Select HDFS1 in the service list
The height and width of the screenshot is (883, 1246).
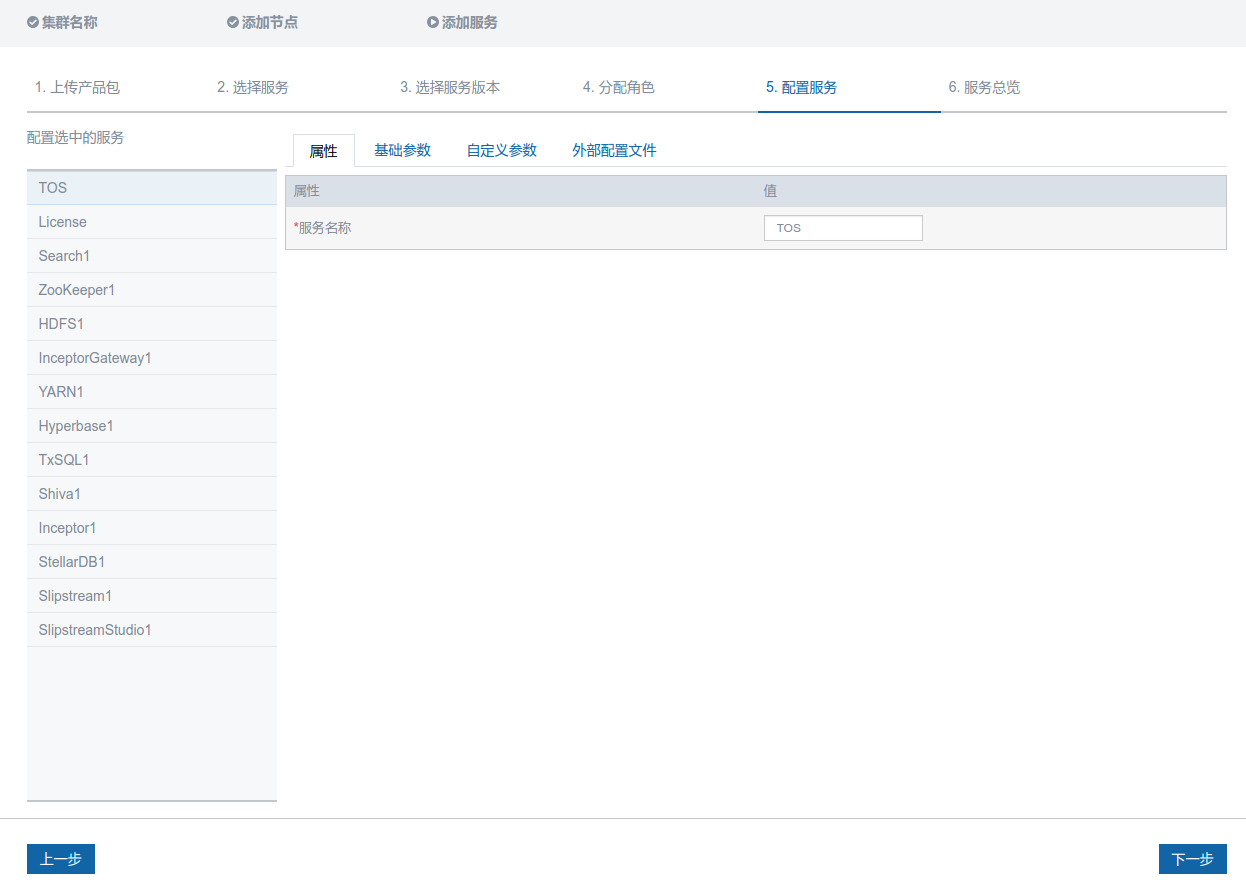pos(152,324)
